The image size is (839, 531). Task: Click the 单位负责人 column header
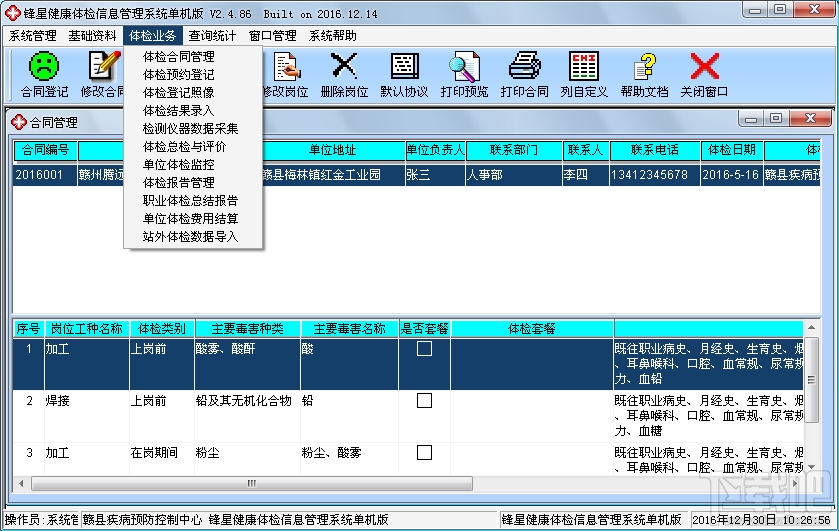435,150
